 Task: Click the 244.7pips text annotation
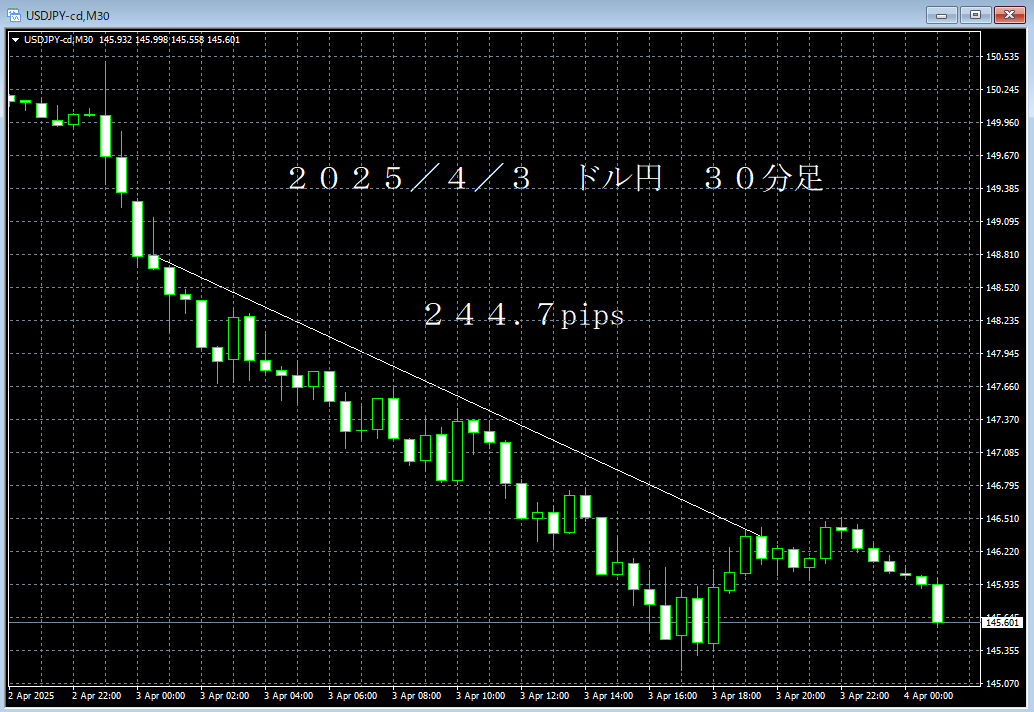click(x=525, y=315)
